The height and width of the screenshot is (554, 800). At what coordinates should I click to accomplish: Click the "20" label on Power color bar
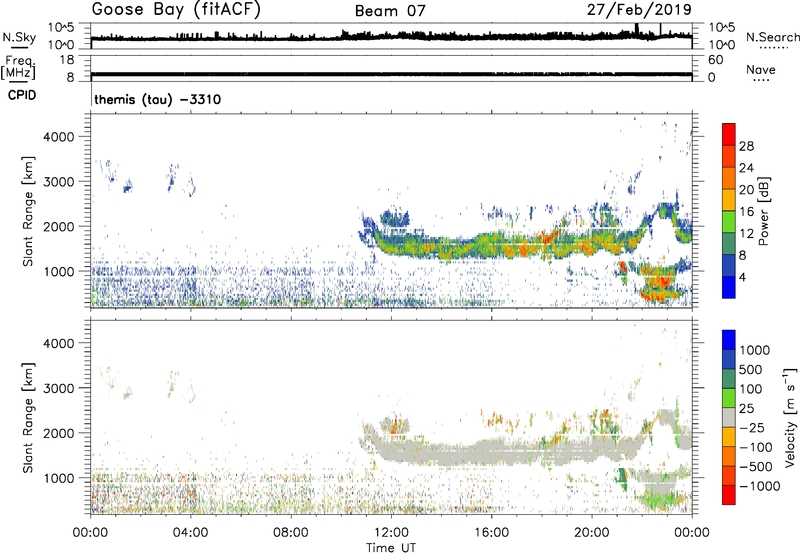(x=746, y=190)
